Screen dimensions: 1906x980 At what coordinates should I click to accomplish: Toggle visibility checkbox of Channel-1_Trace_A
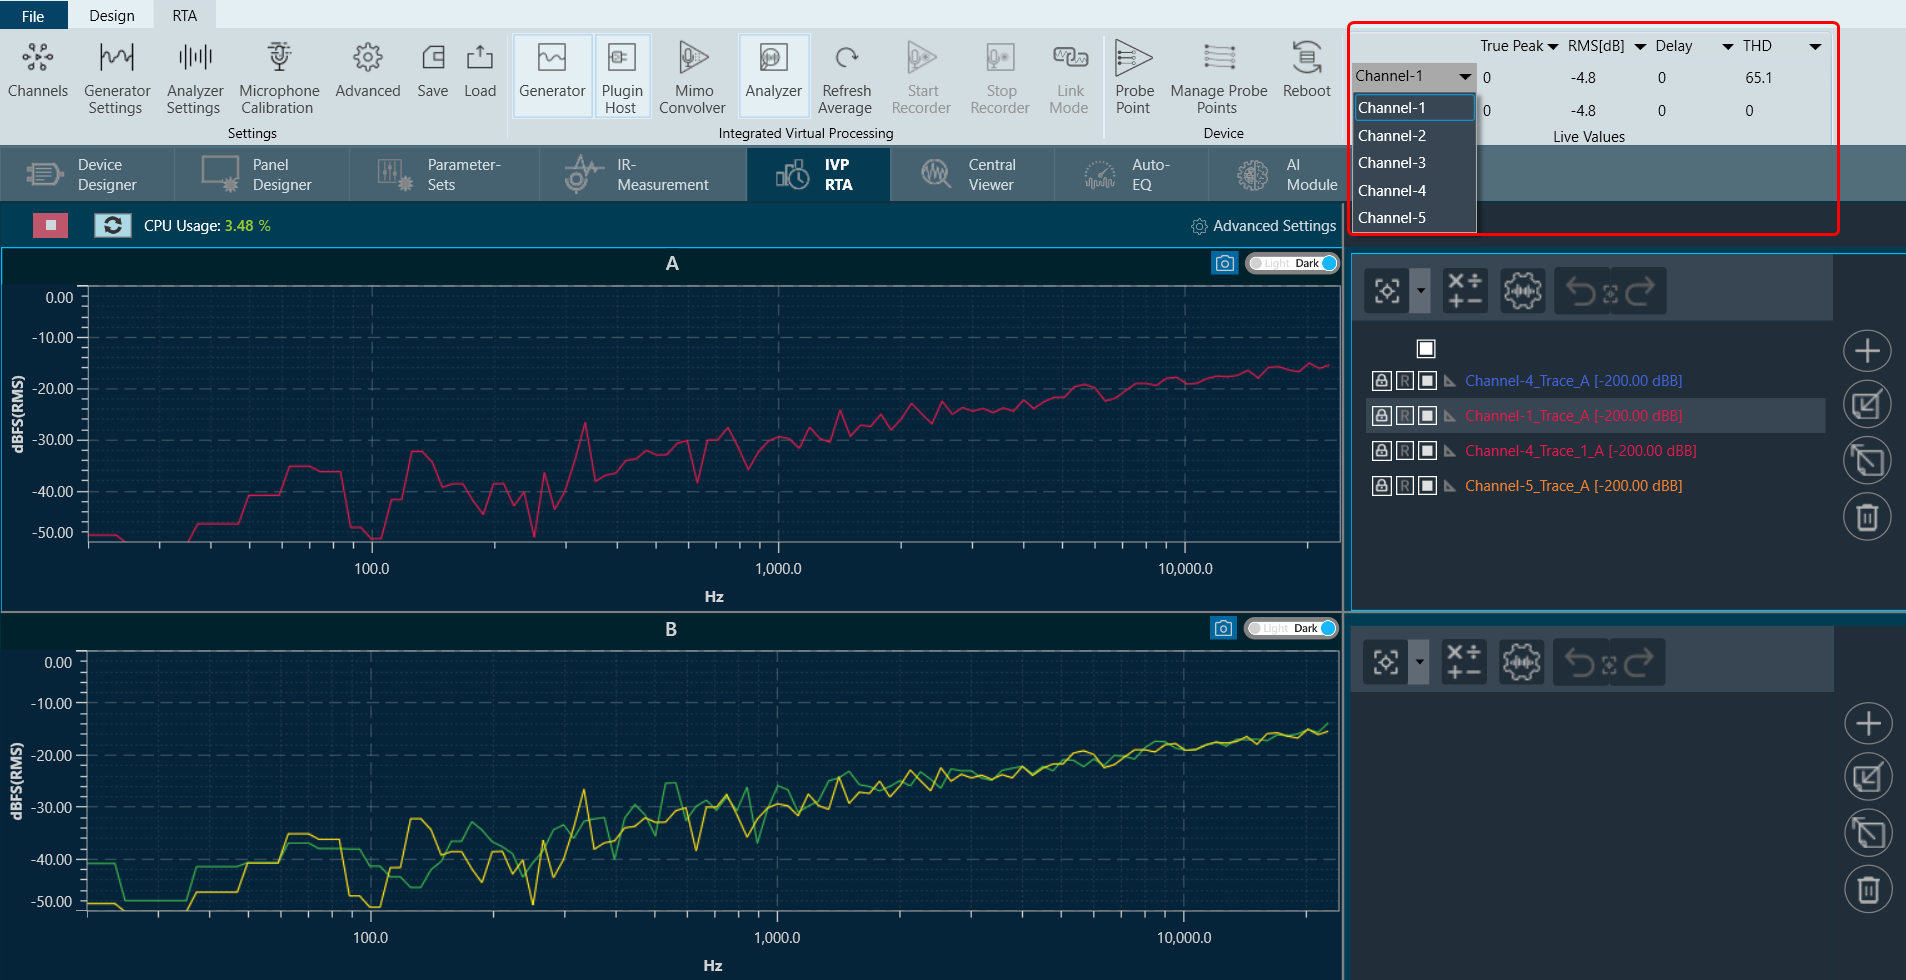click(1427, 416)
